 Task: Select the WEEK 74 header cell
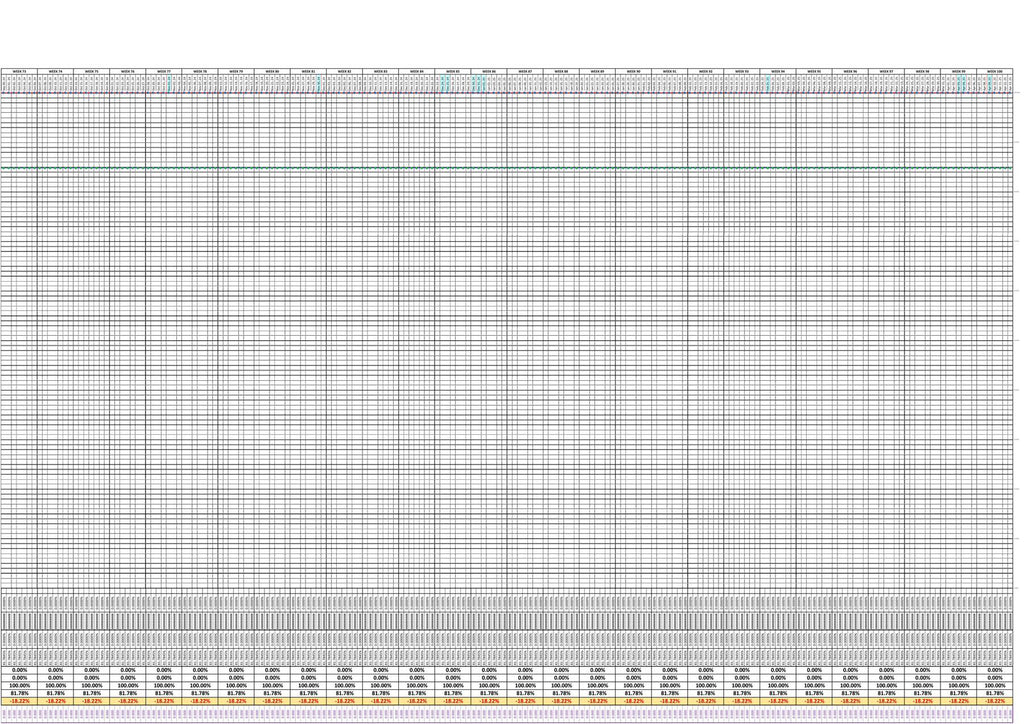point(56,71)
